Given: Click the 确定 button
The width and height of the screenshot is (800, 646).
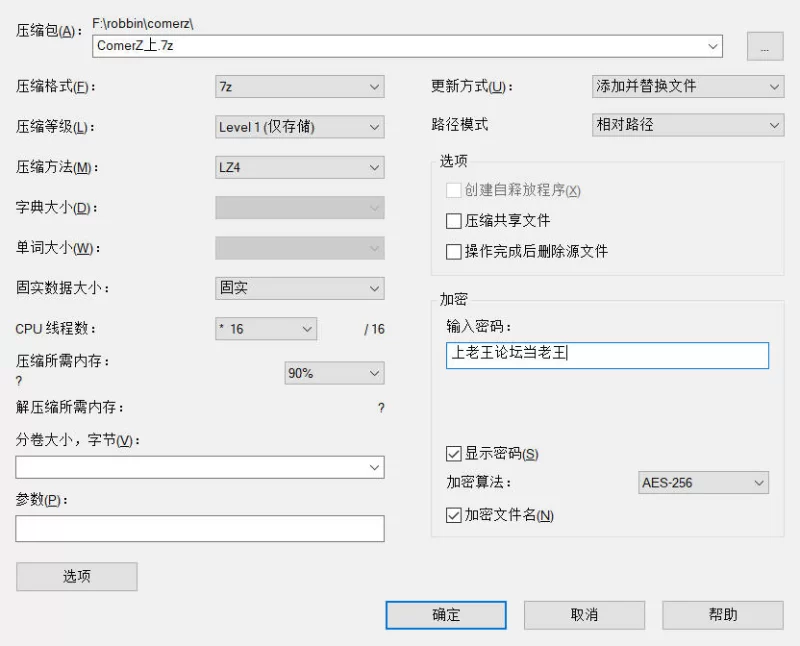Looking at the screenshot, I should pyautogui.click(x=446, y=615).
